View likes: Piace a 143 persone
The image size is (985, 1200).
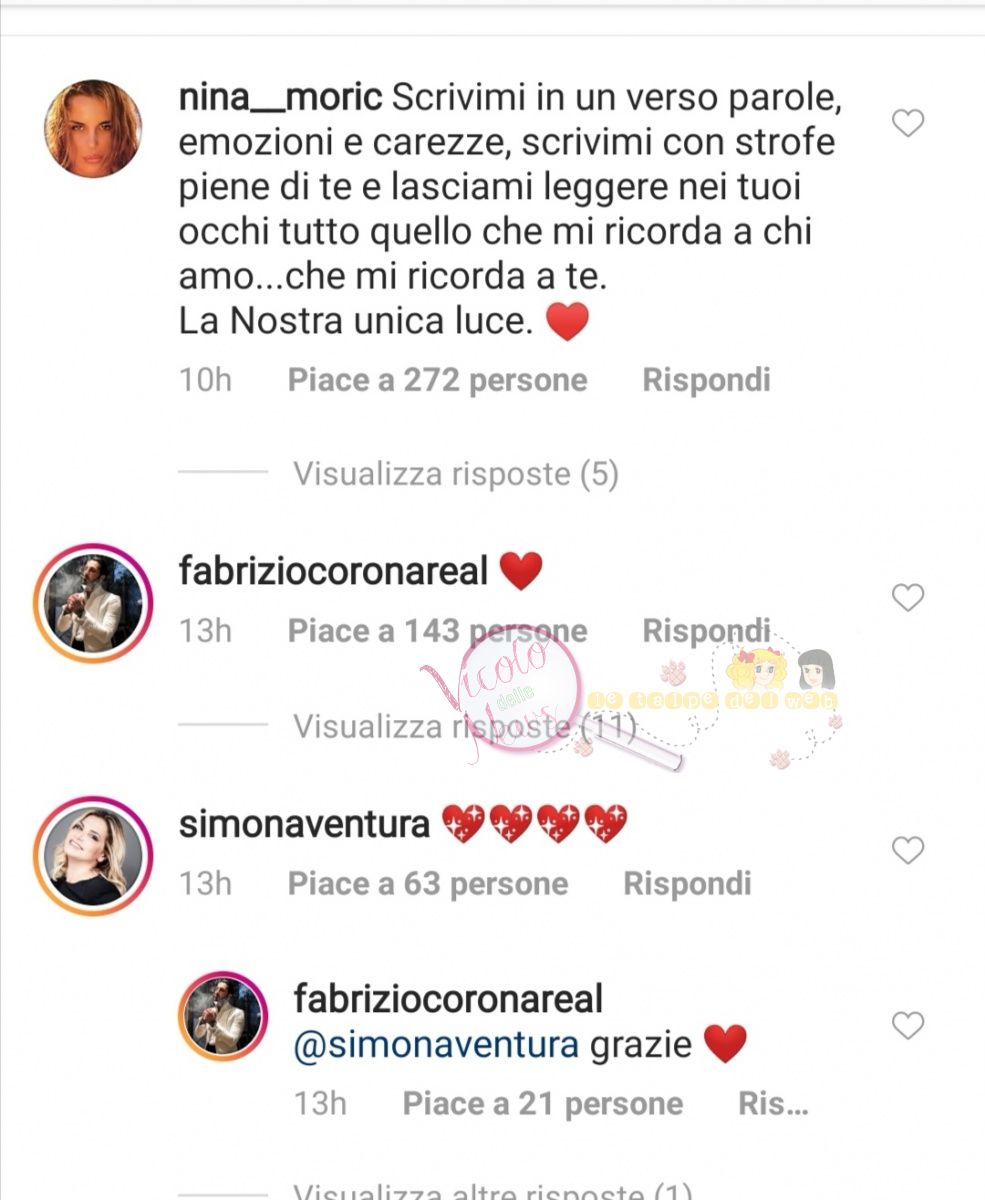tap(438, 631)
